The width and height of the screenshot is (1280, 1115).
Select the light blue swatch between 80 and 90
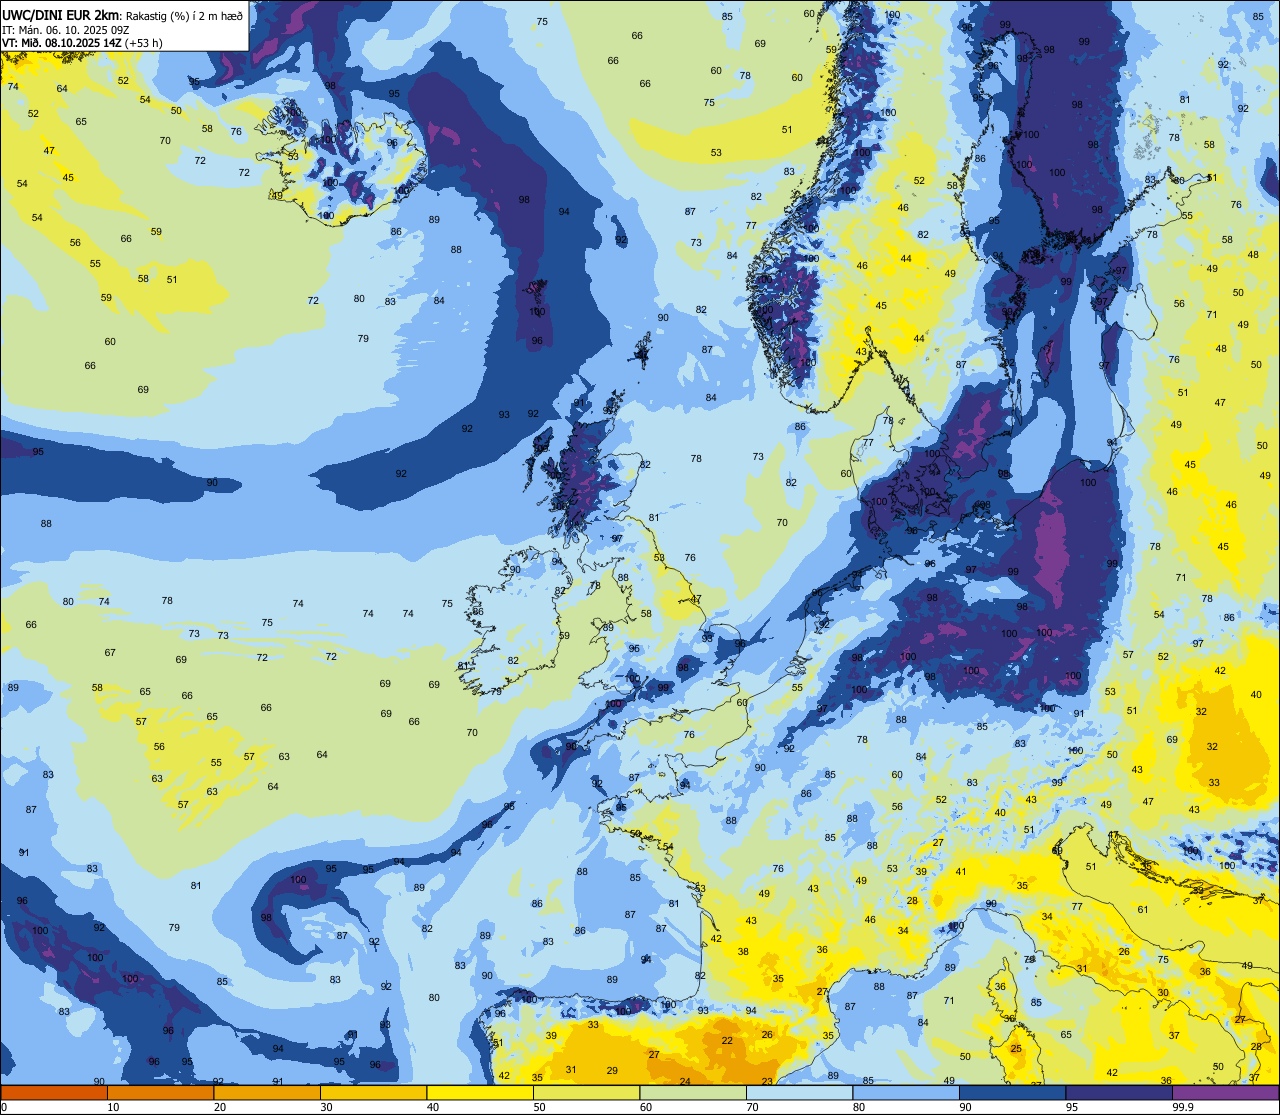pyautogui.click(x=906, y=1093)
